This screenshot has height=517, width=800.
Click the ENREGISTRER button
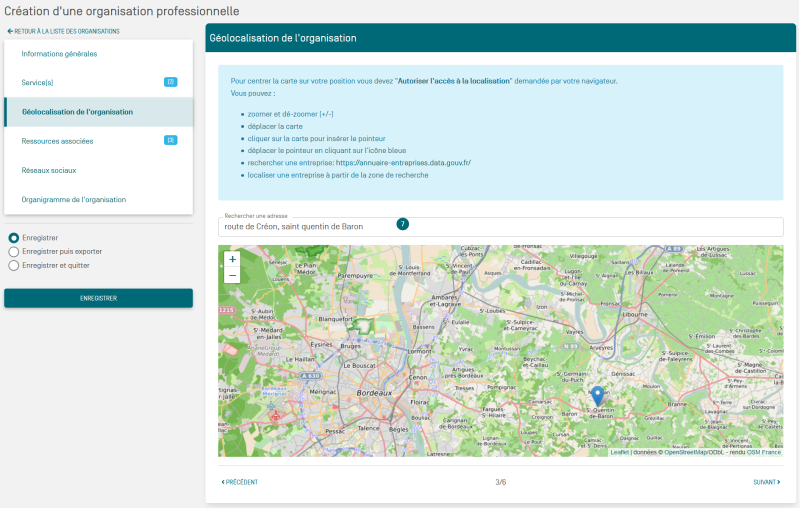[x=98, y=298]
